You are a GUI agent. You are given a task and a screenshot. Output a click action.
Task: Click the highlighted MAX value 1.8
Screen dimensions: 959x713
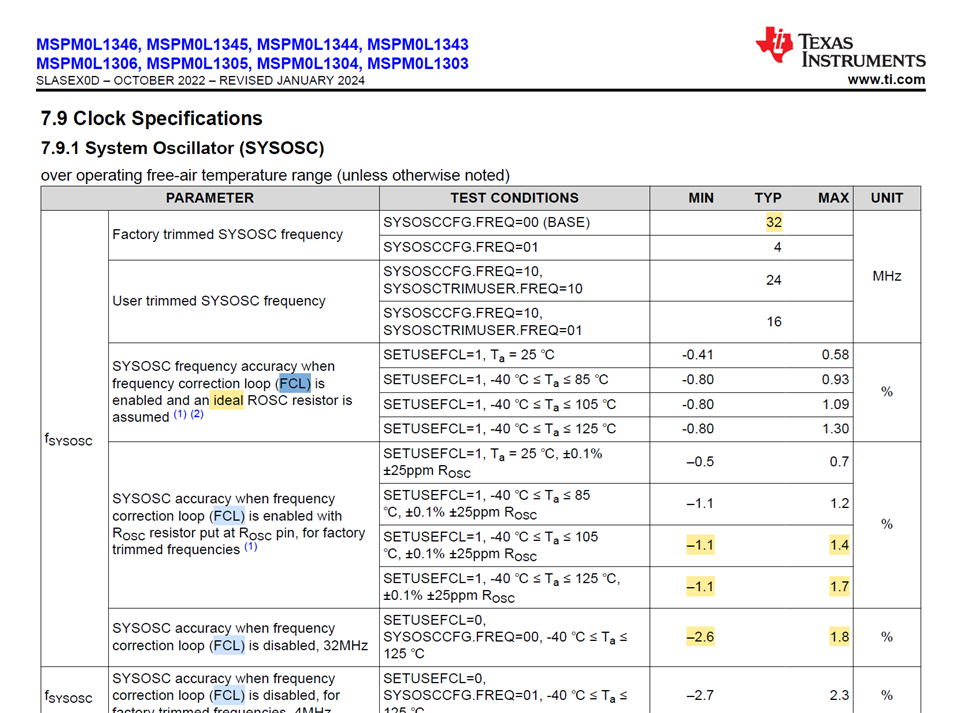coord(840,637)
